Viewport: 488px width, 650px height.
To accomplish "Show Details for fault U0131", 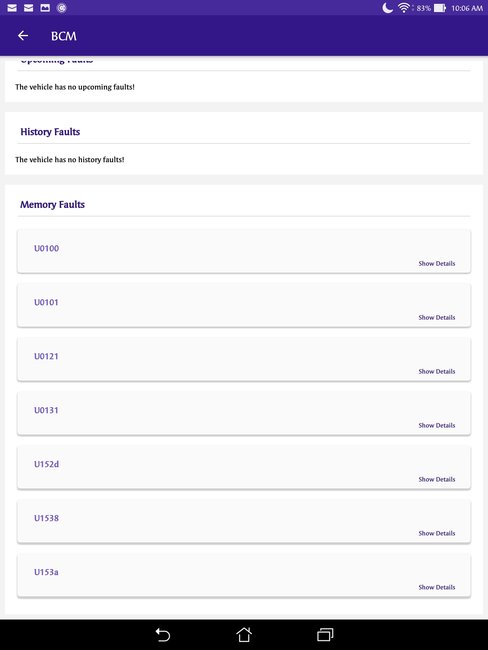I will point(437,425).
